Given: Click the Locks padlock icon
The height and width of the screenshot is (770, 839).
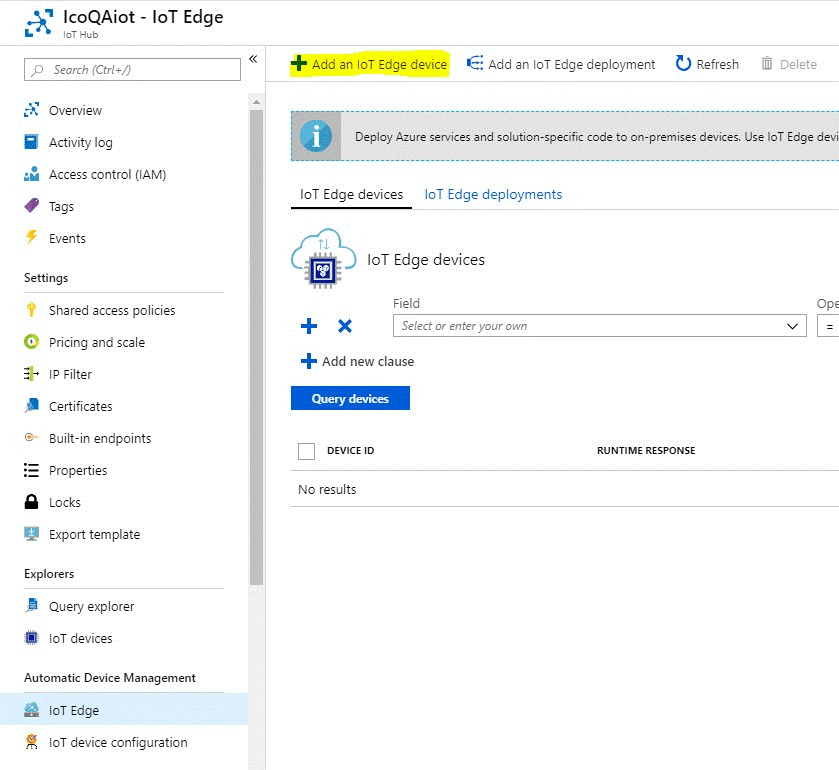Looking at the screenshot, I should [x=31, y=502].
